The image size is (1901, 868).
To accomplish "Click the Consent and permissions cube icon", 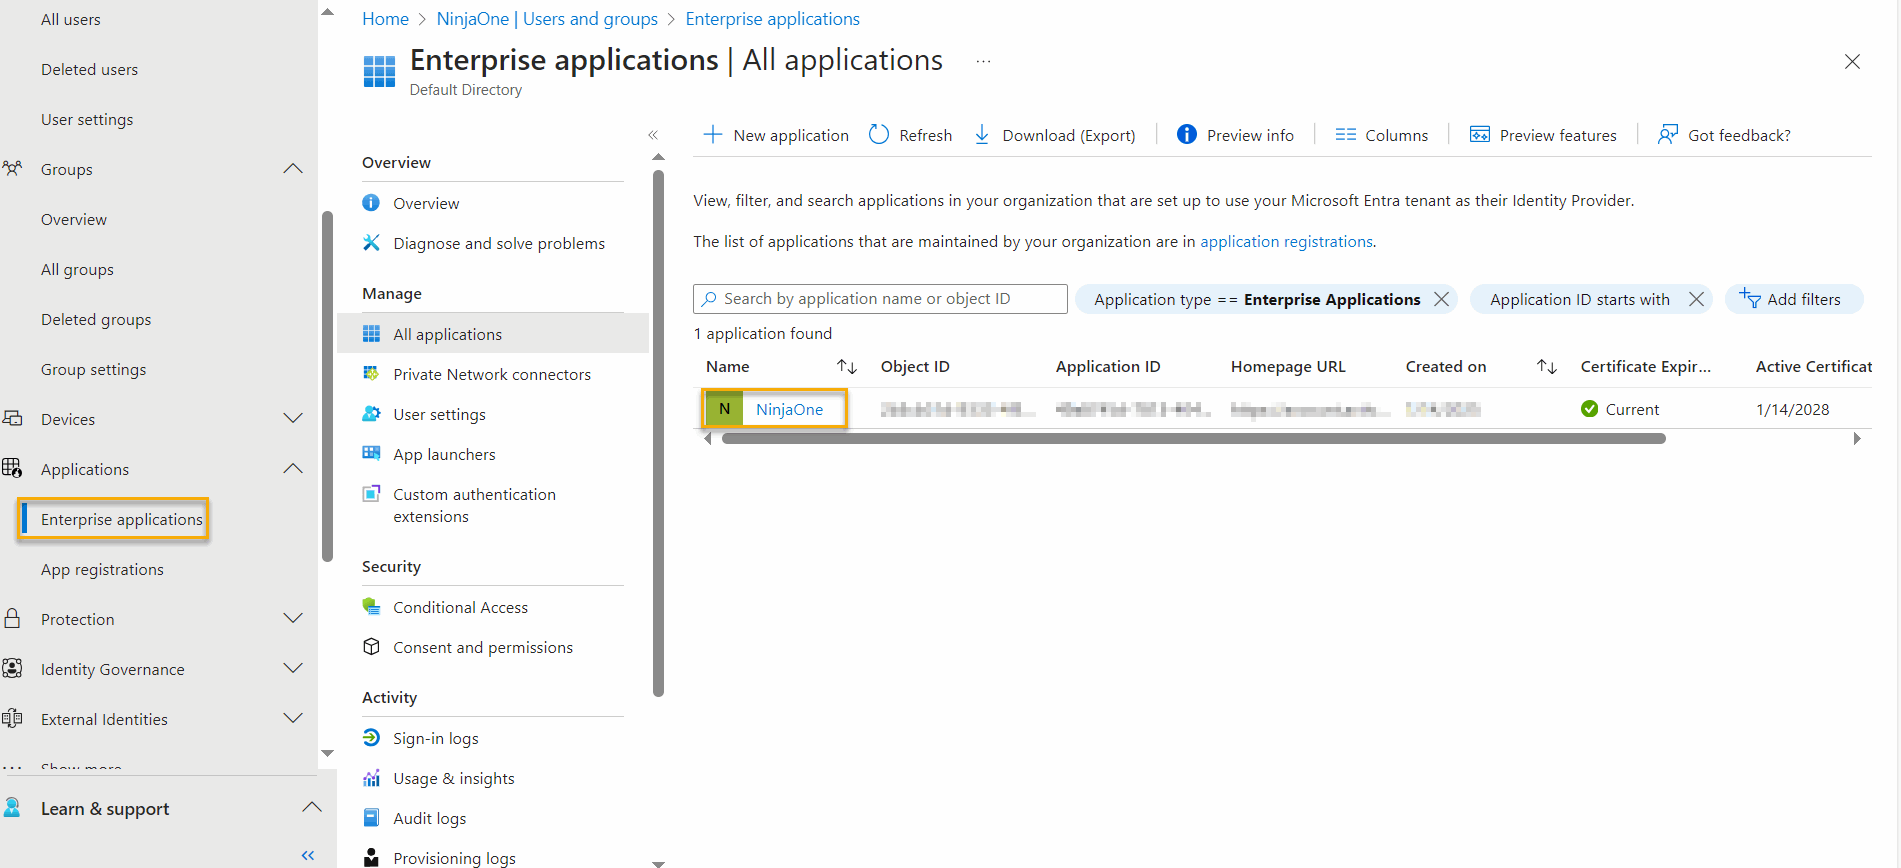I will [371, 647].
